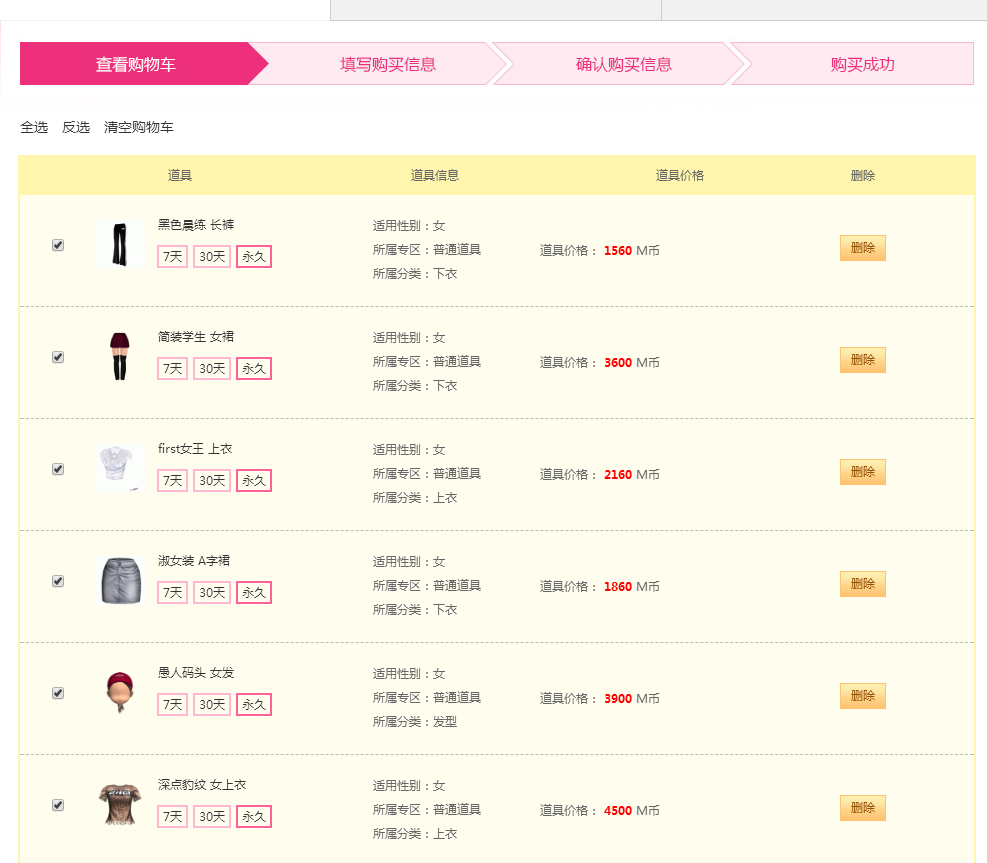Choose 7天 duration for 黑色晨练 长裤
Screen dimensions: 987x863
(172, 256)
